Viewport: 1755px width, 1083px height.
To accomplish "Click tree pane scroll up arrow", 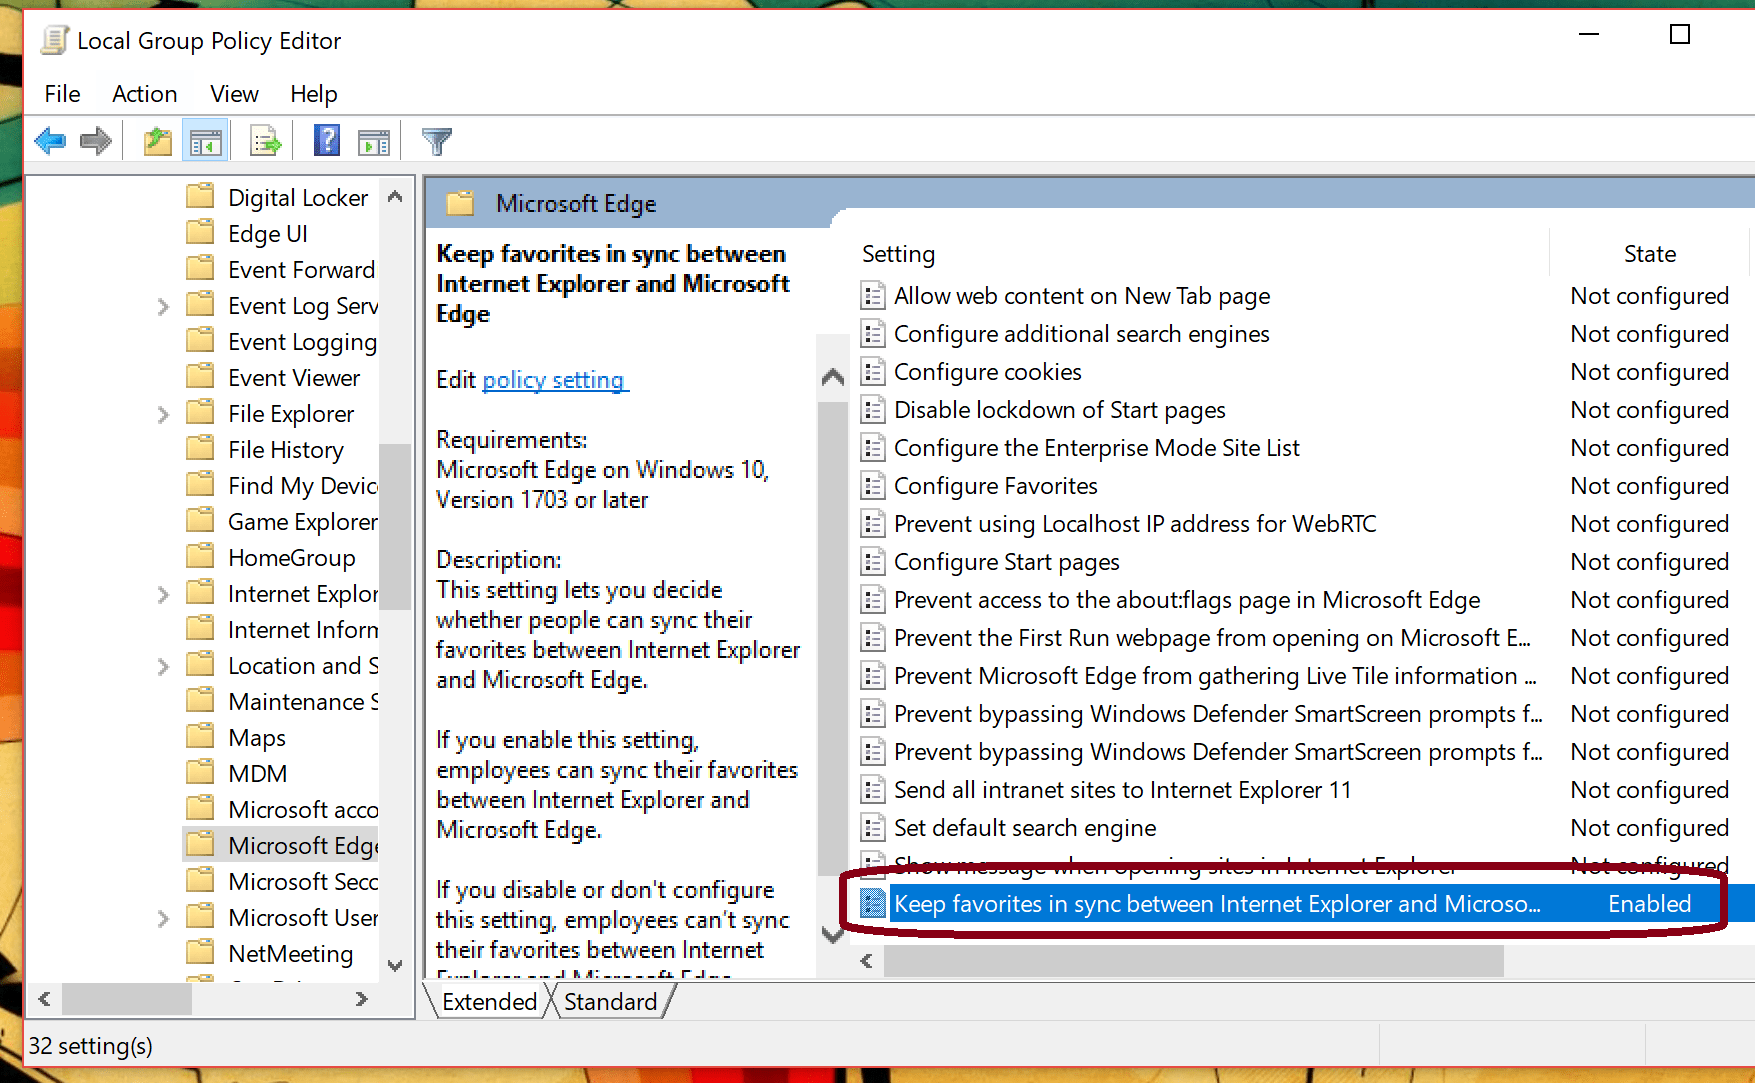I will click(395, 197).
